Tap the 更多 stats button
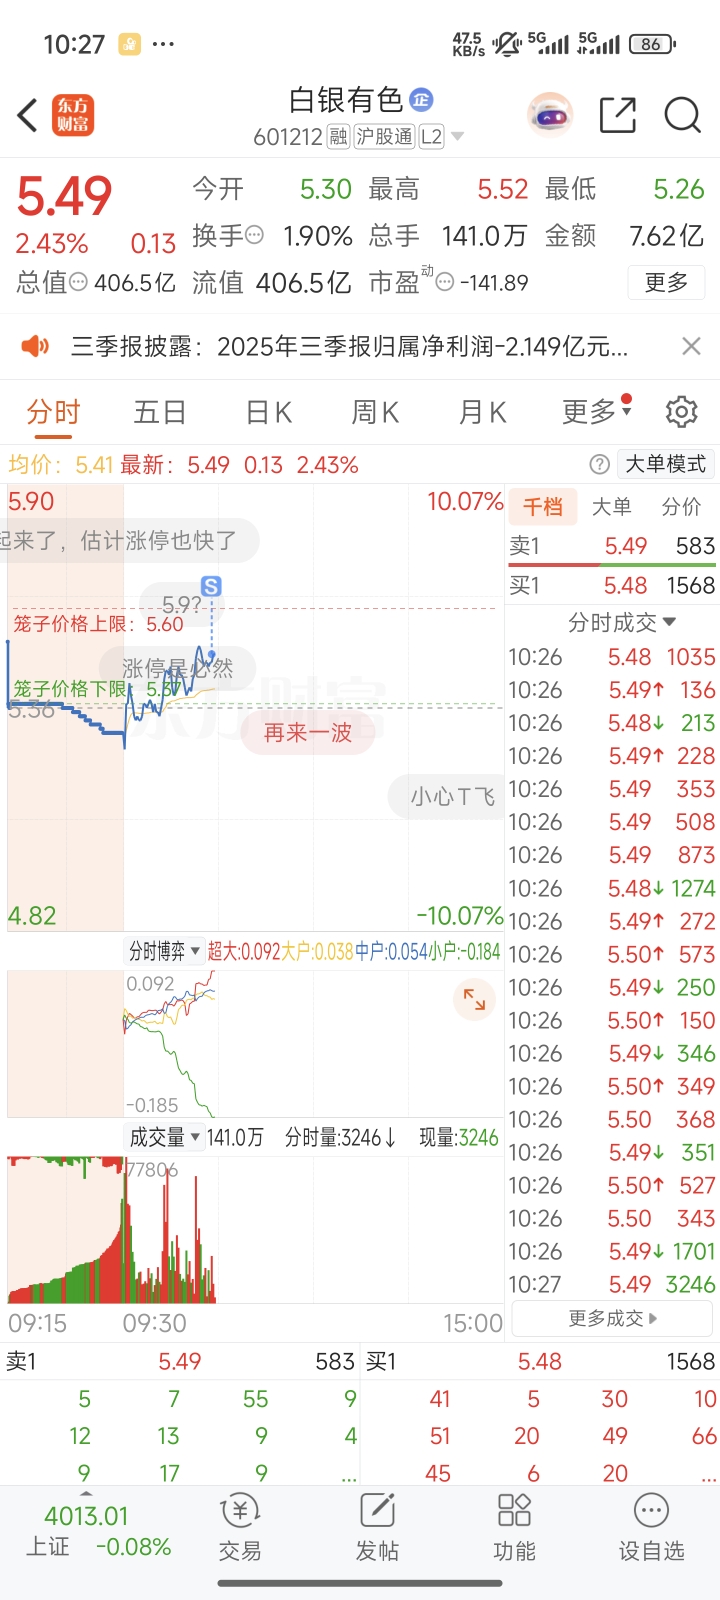The width and height of the screenshot is (720, 1600). click(x=666, y=283)
